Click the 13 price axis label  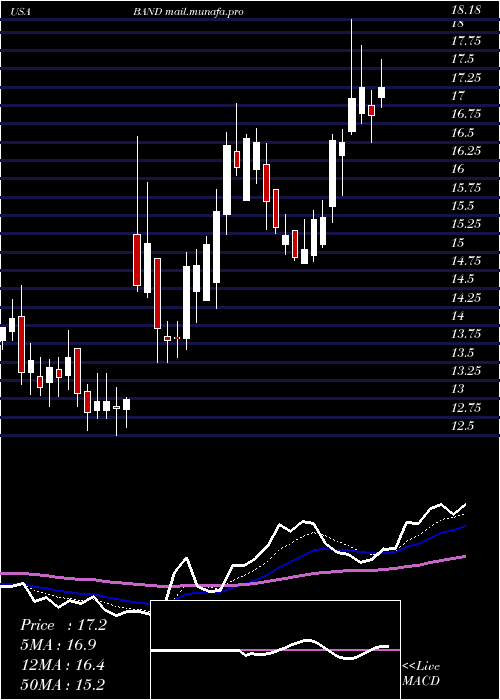tap(458, 389)
